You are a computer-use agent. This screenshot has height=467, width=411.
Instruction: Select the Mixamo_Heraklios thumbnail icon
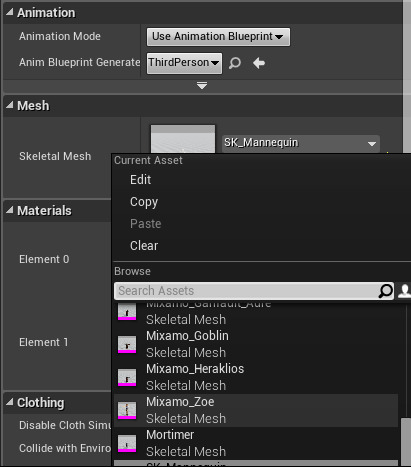[127, 377]
